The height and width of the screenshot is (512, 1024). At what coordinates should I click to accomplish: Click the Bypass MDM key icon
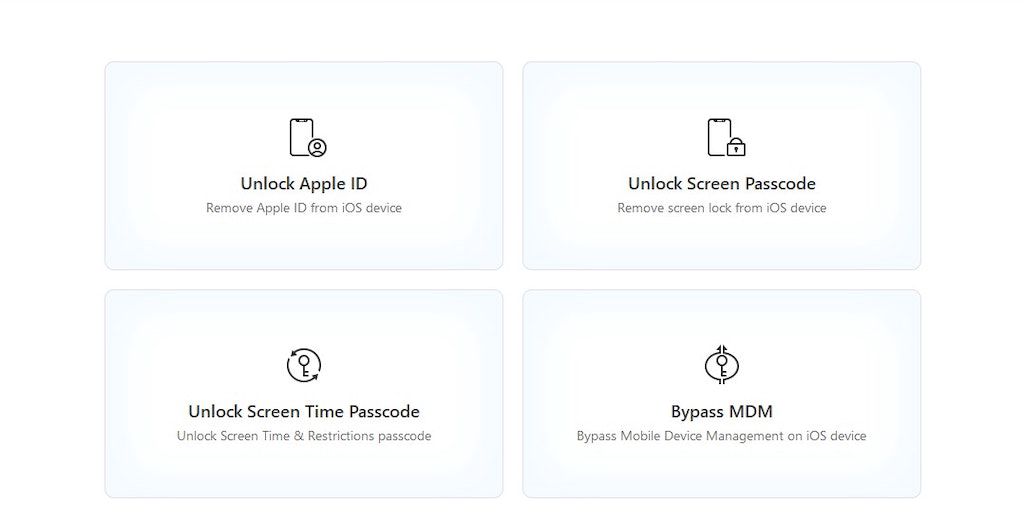721,365
